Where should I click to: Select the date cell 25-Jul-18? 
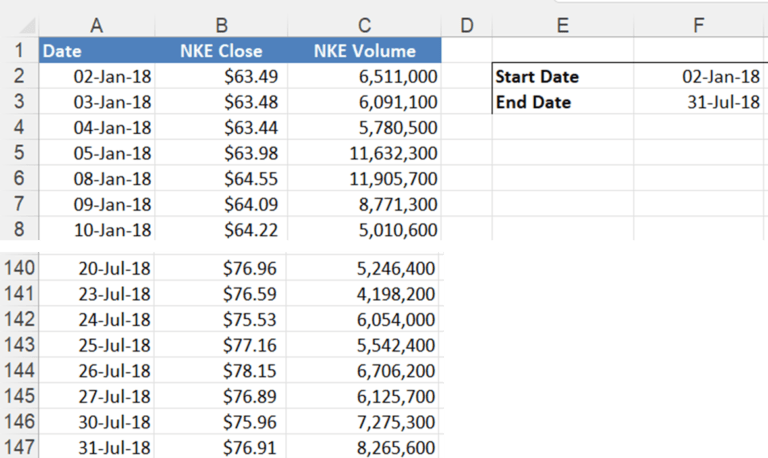[x=97, y=345]
